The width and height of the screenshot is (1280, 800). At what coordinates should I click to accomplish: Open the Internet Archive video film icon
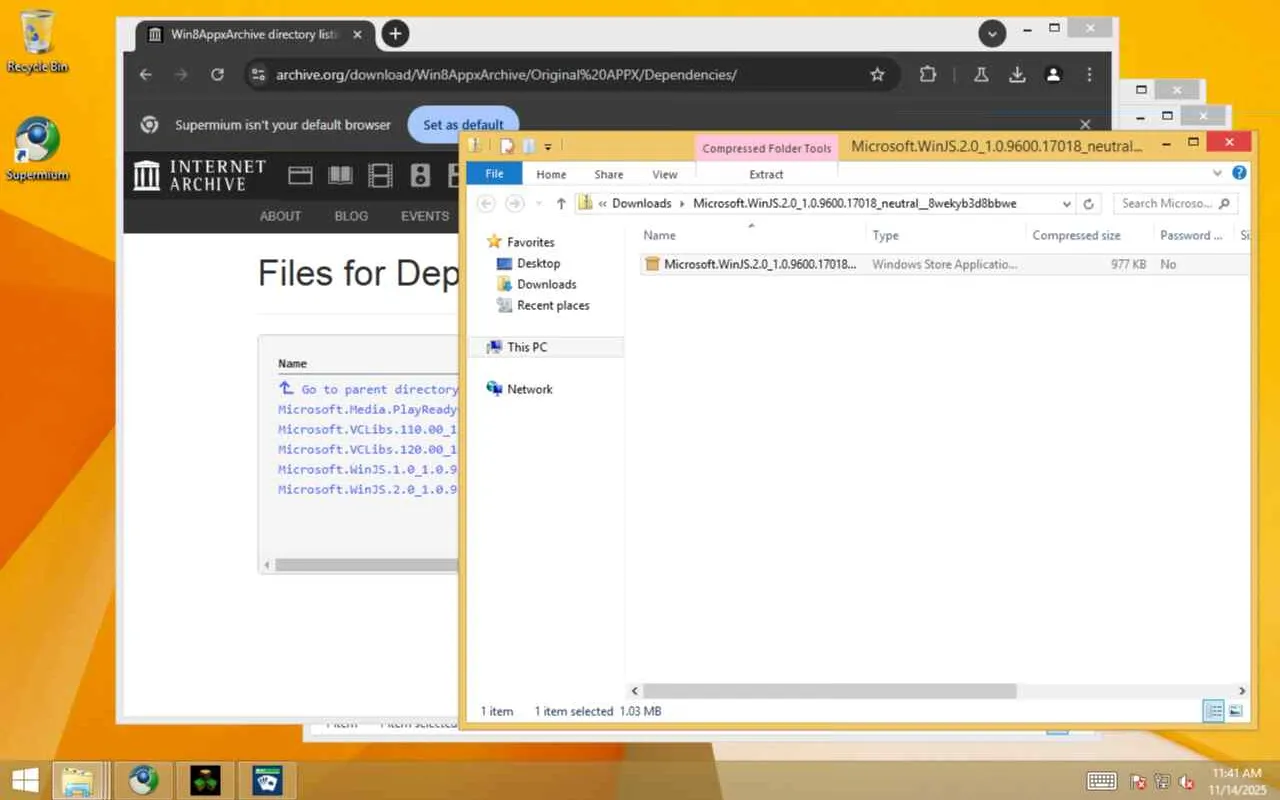(x=380, y=176)
